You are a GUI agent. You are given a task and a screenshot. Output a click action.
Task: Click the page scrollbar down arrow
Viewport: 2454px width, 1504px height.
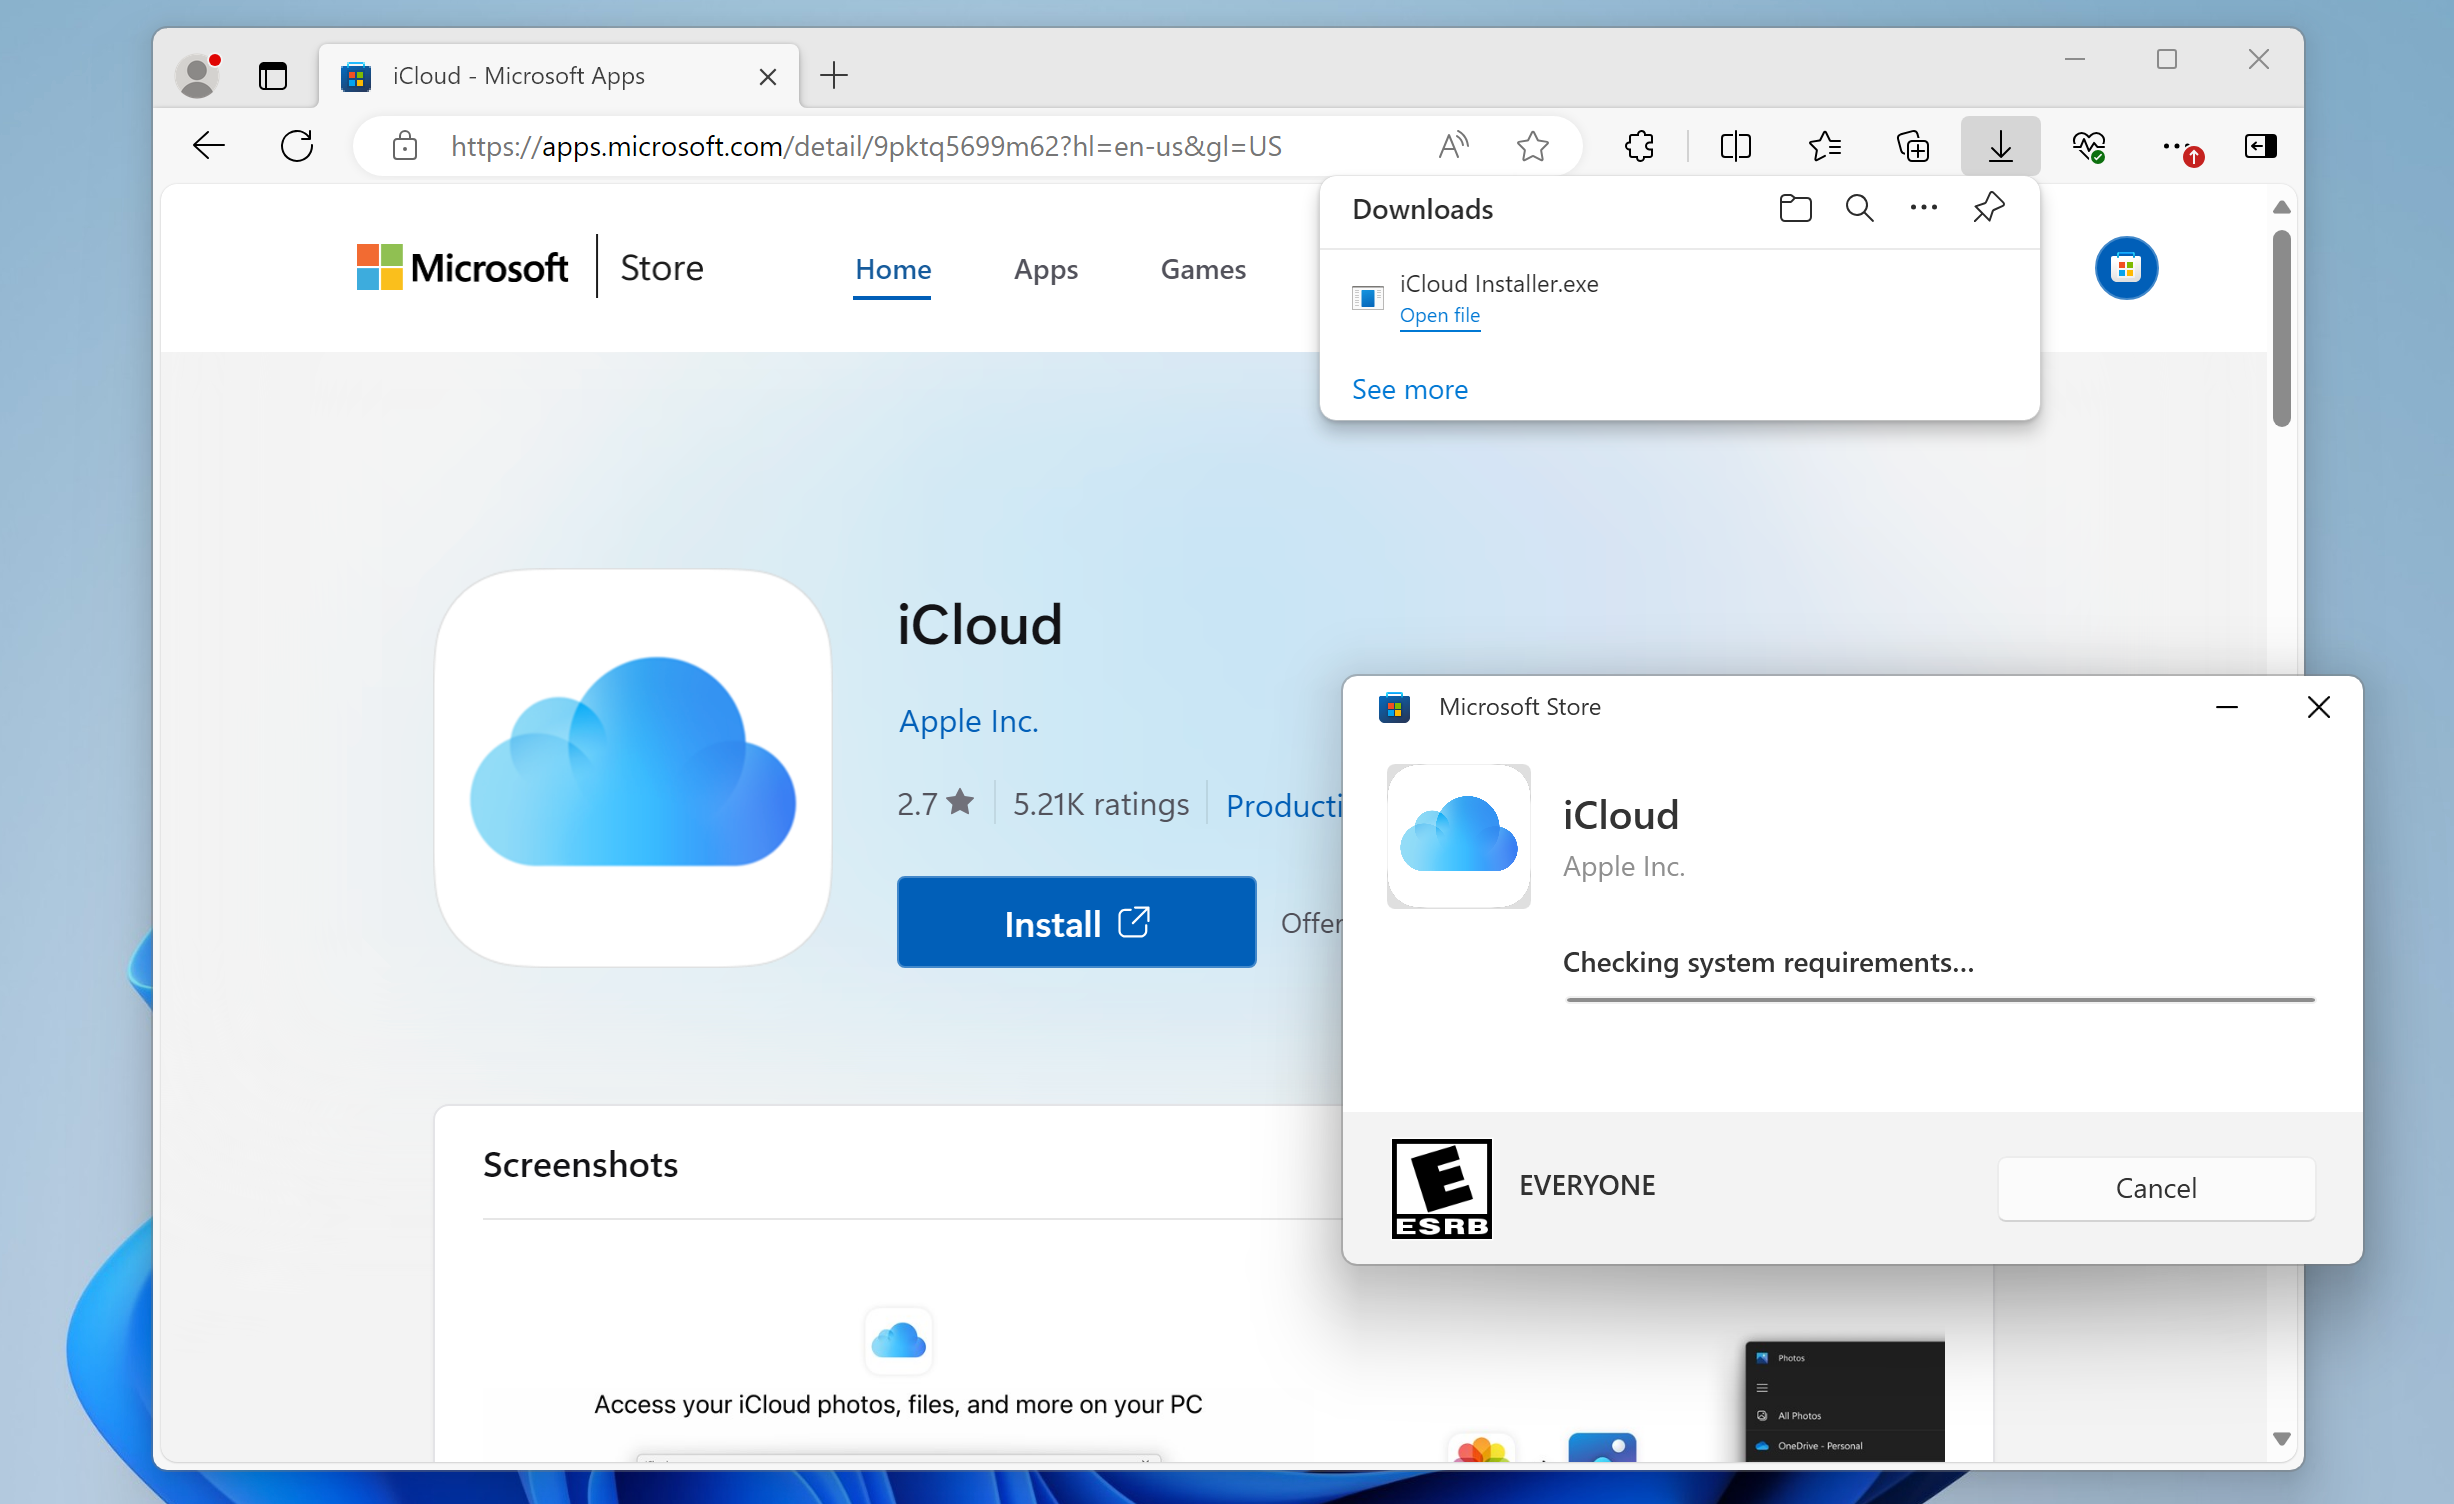2281,1439
